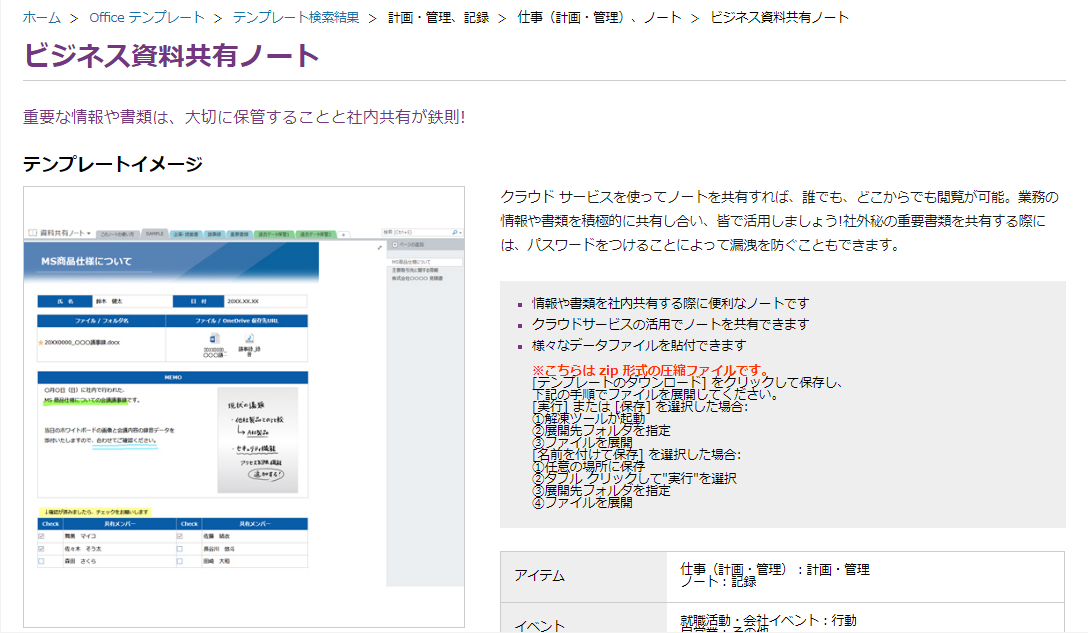Click the ページの追加 add-page icon

395,245
